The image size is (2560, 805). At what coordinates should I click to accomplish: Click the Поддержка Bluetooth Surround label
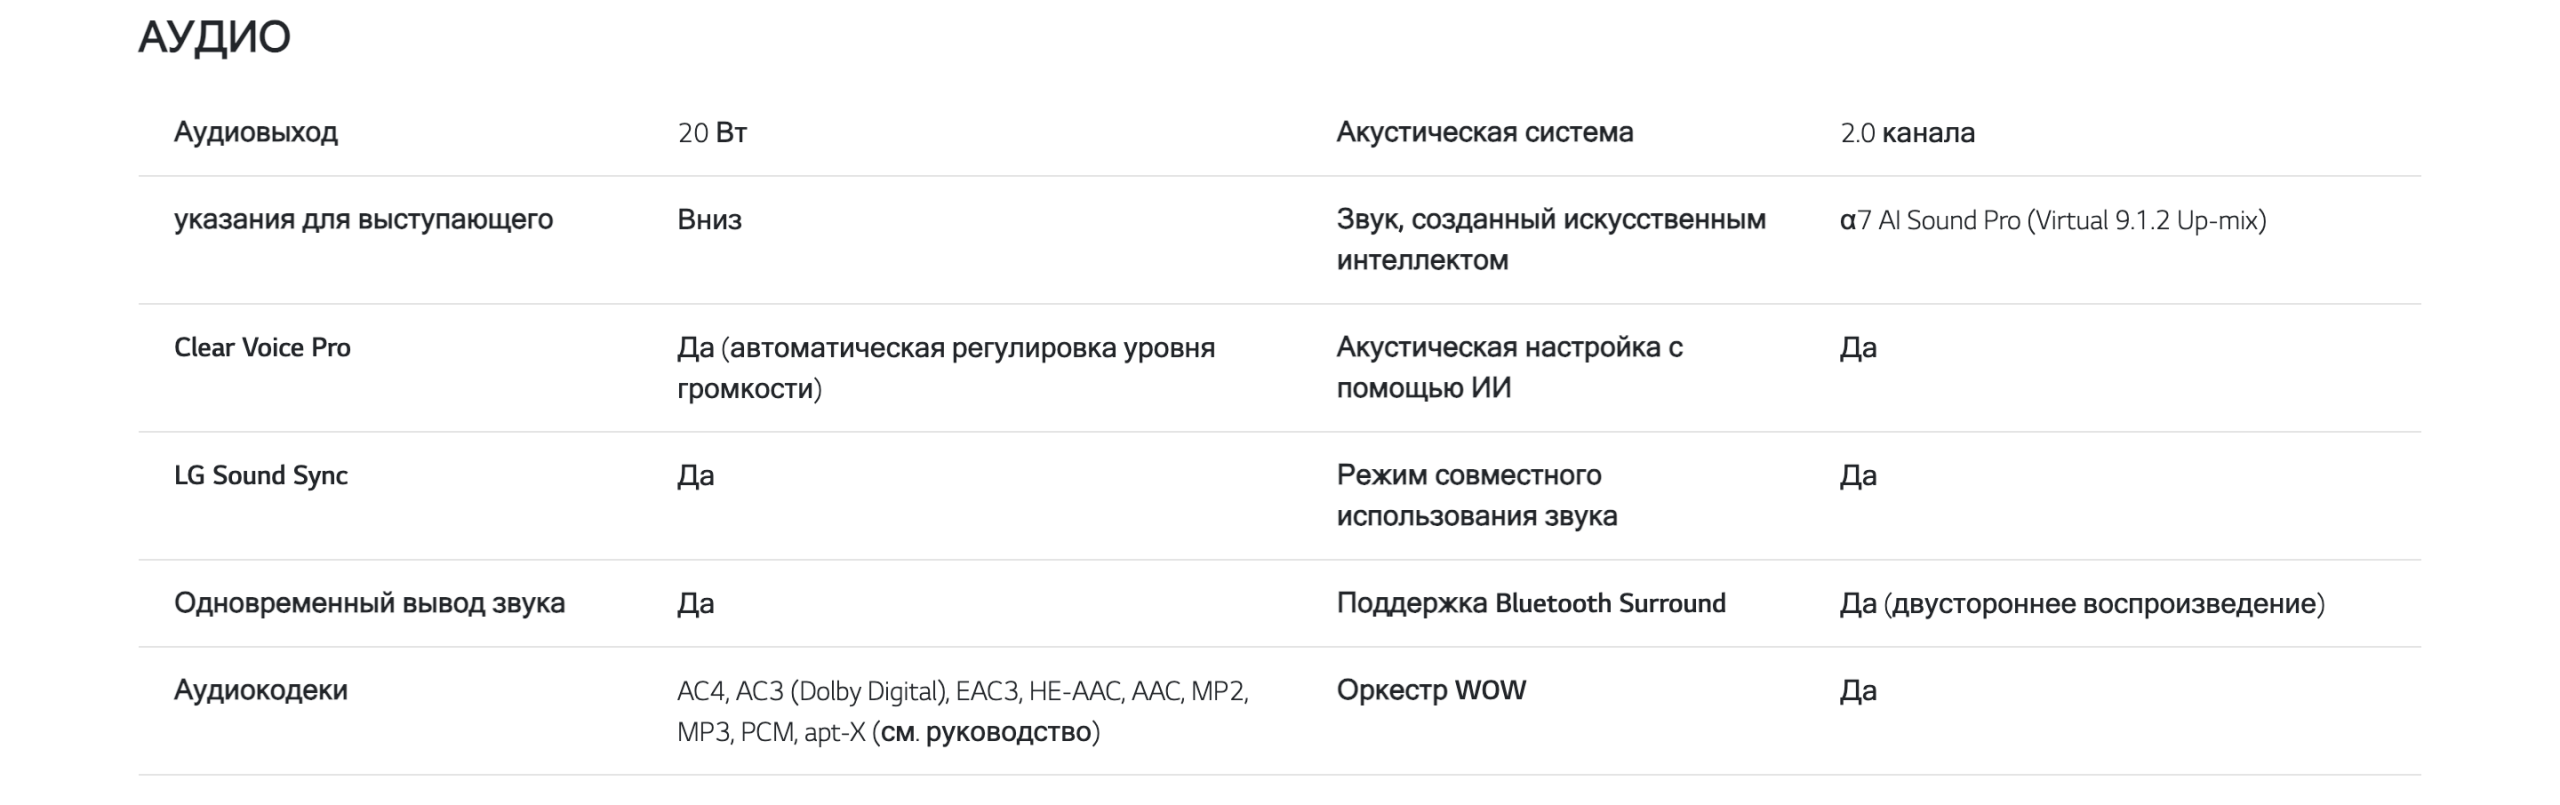point(1530,603)
